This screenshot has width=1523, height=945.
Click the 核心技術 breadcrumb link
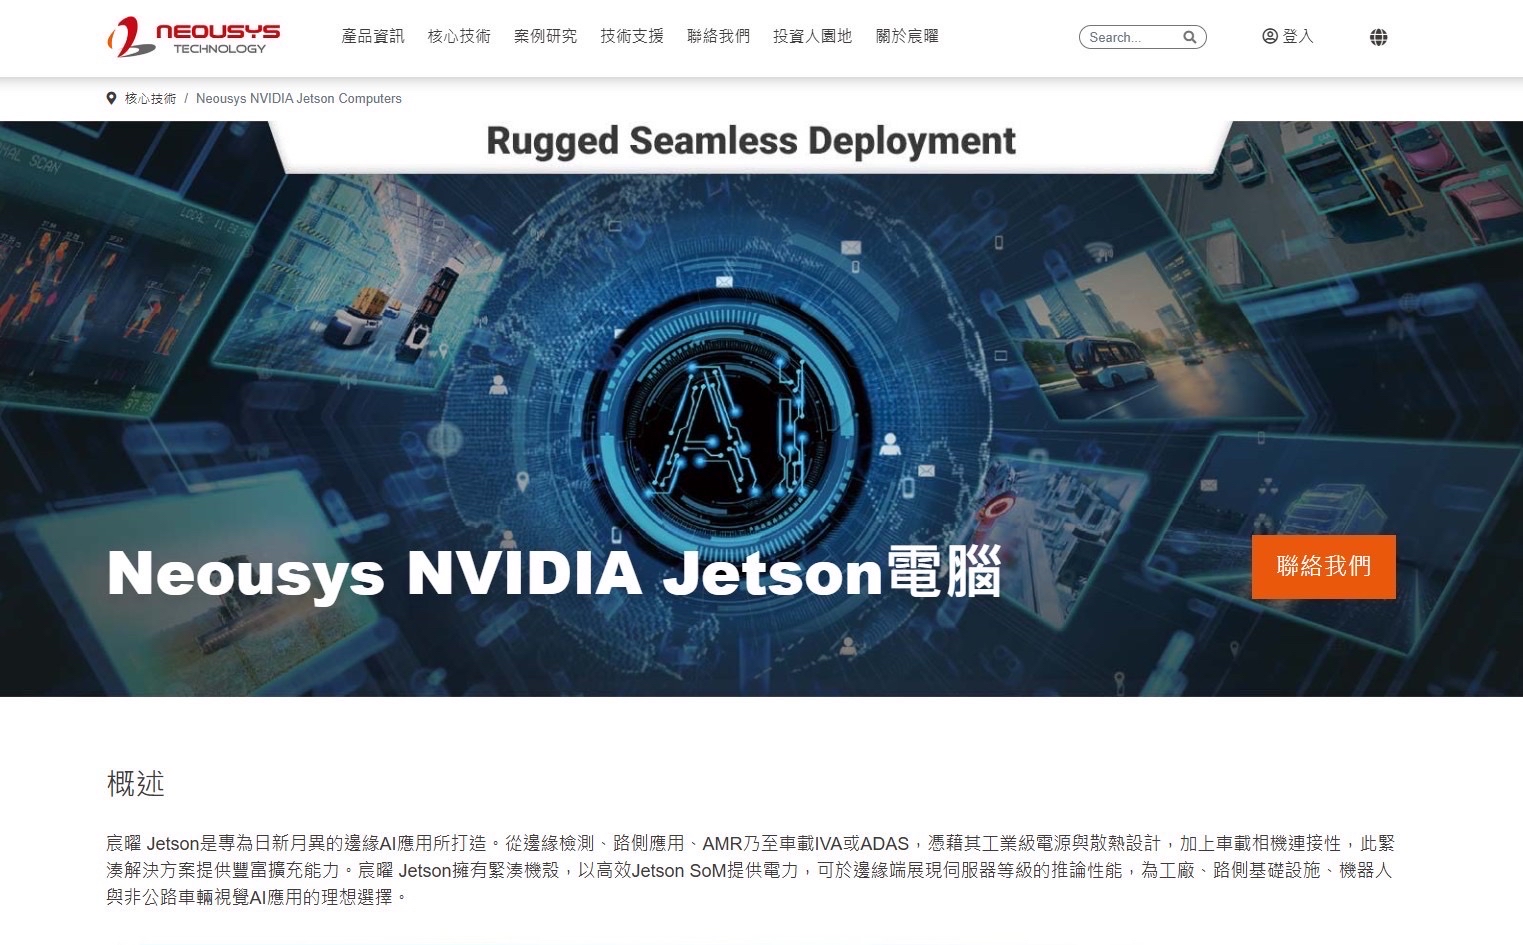[150, 98]
